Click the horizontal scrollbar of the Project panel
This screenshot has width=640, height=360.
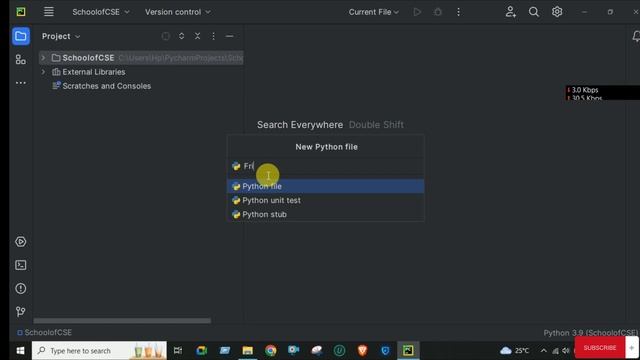(122, 321)
